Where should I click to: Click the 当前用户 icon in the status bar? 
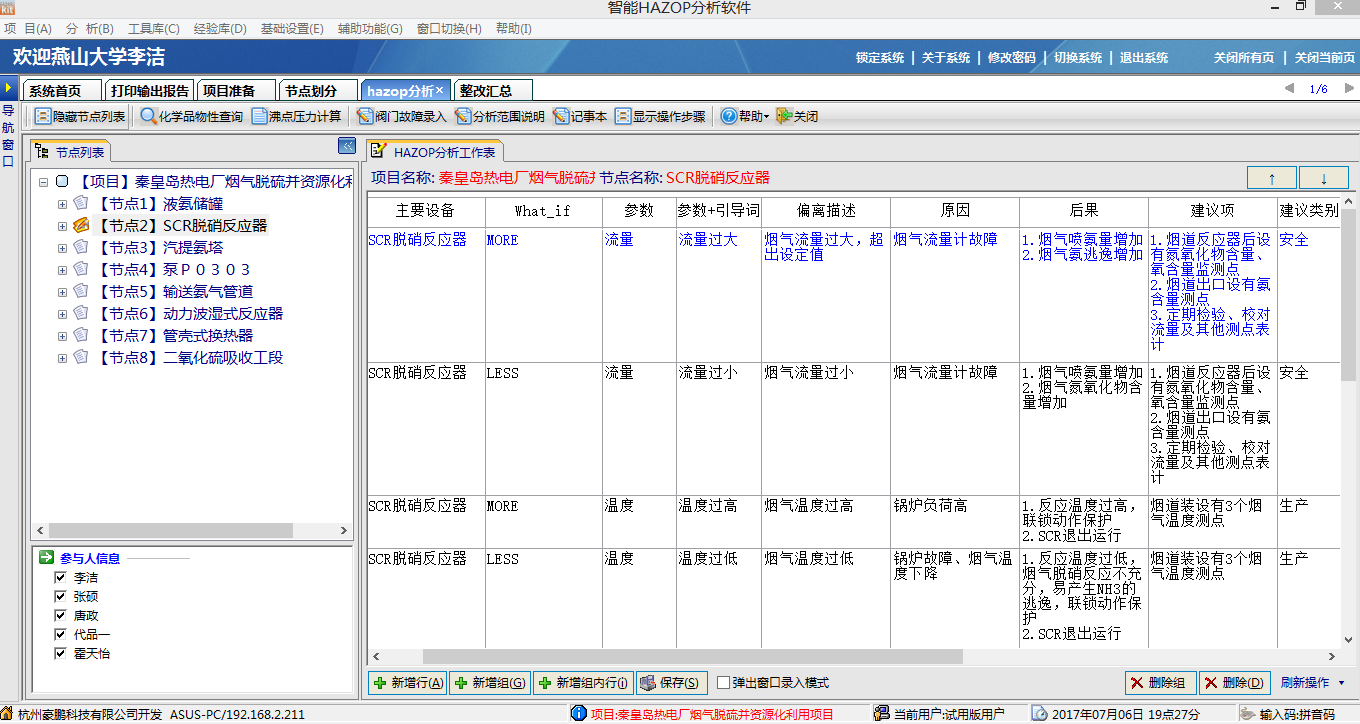[x=881, y=714]
